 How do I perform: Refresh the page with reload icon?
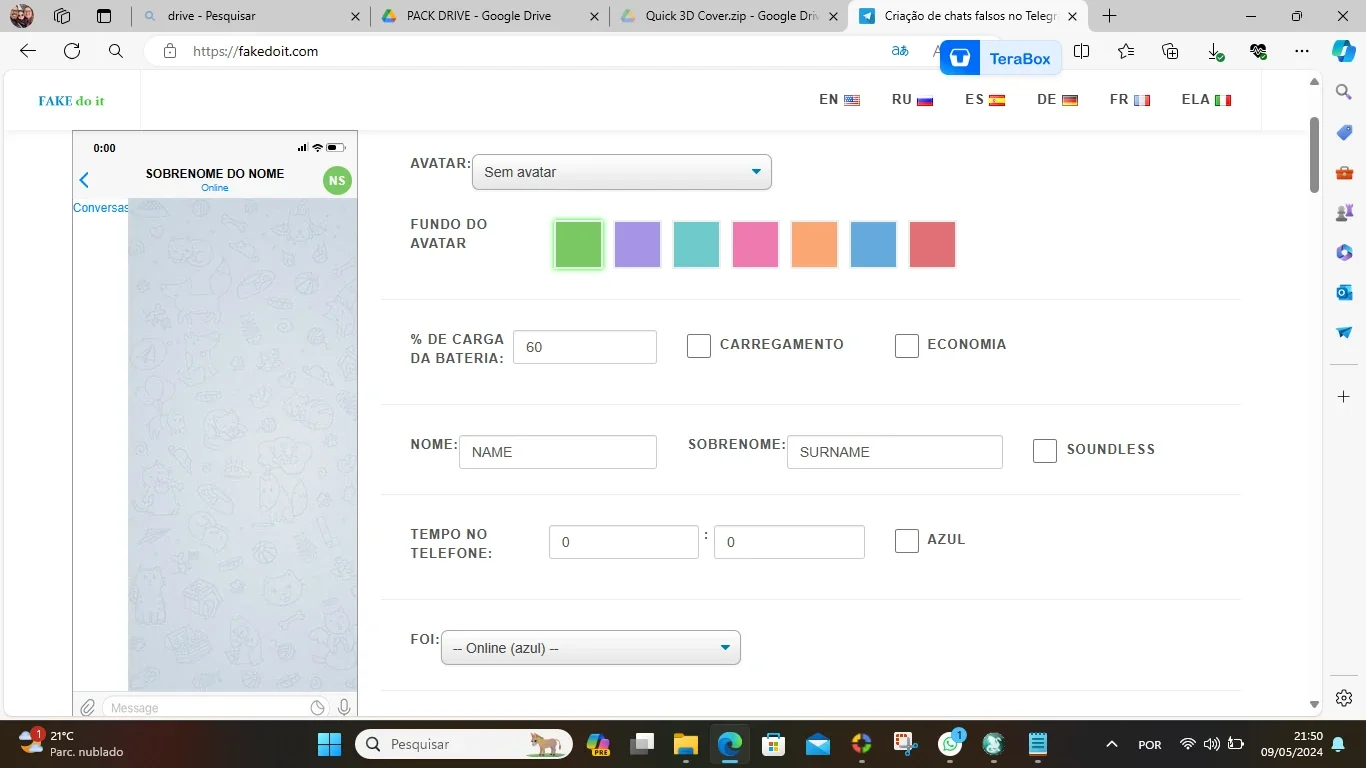click(72, 51)
